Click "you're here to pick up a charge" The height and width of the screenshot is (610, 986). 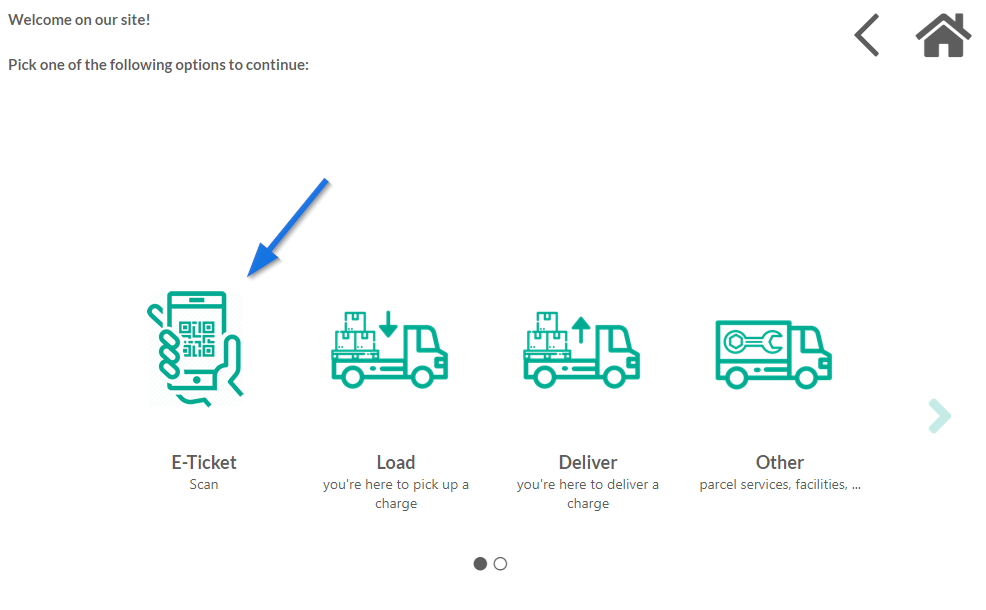(396, 494)
